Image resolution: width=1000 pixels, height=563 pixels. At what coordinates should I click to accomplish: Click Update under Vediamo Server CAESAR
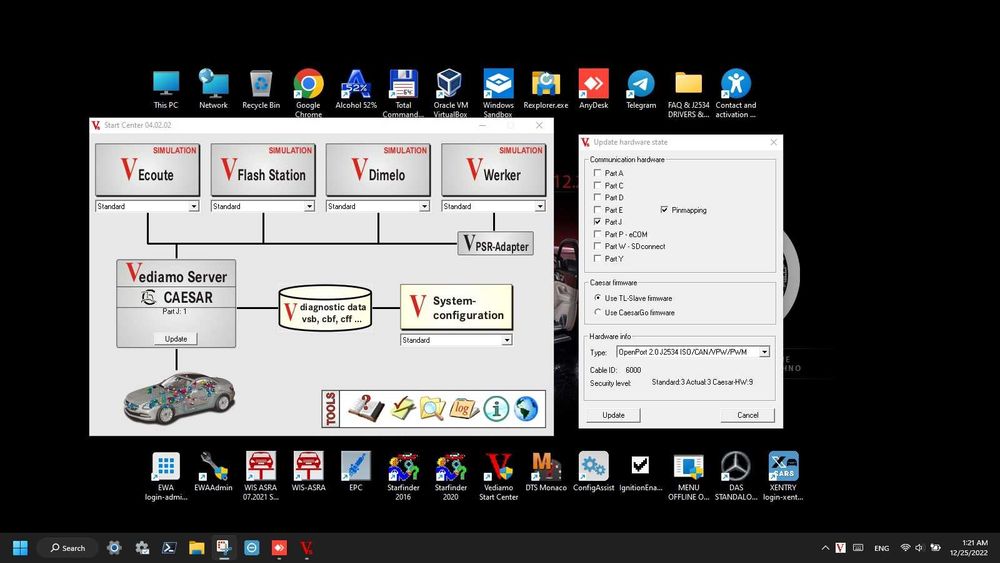pos(175,339)
